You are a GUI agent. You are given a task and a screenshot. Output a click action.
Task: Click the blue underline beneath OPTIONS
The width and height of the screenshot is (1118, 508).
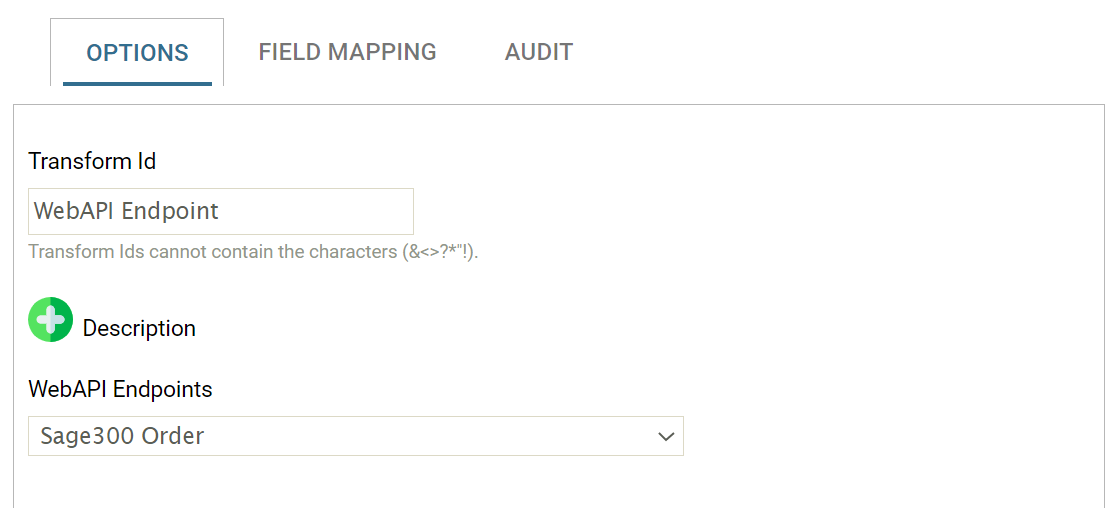click(137, 83)
